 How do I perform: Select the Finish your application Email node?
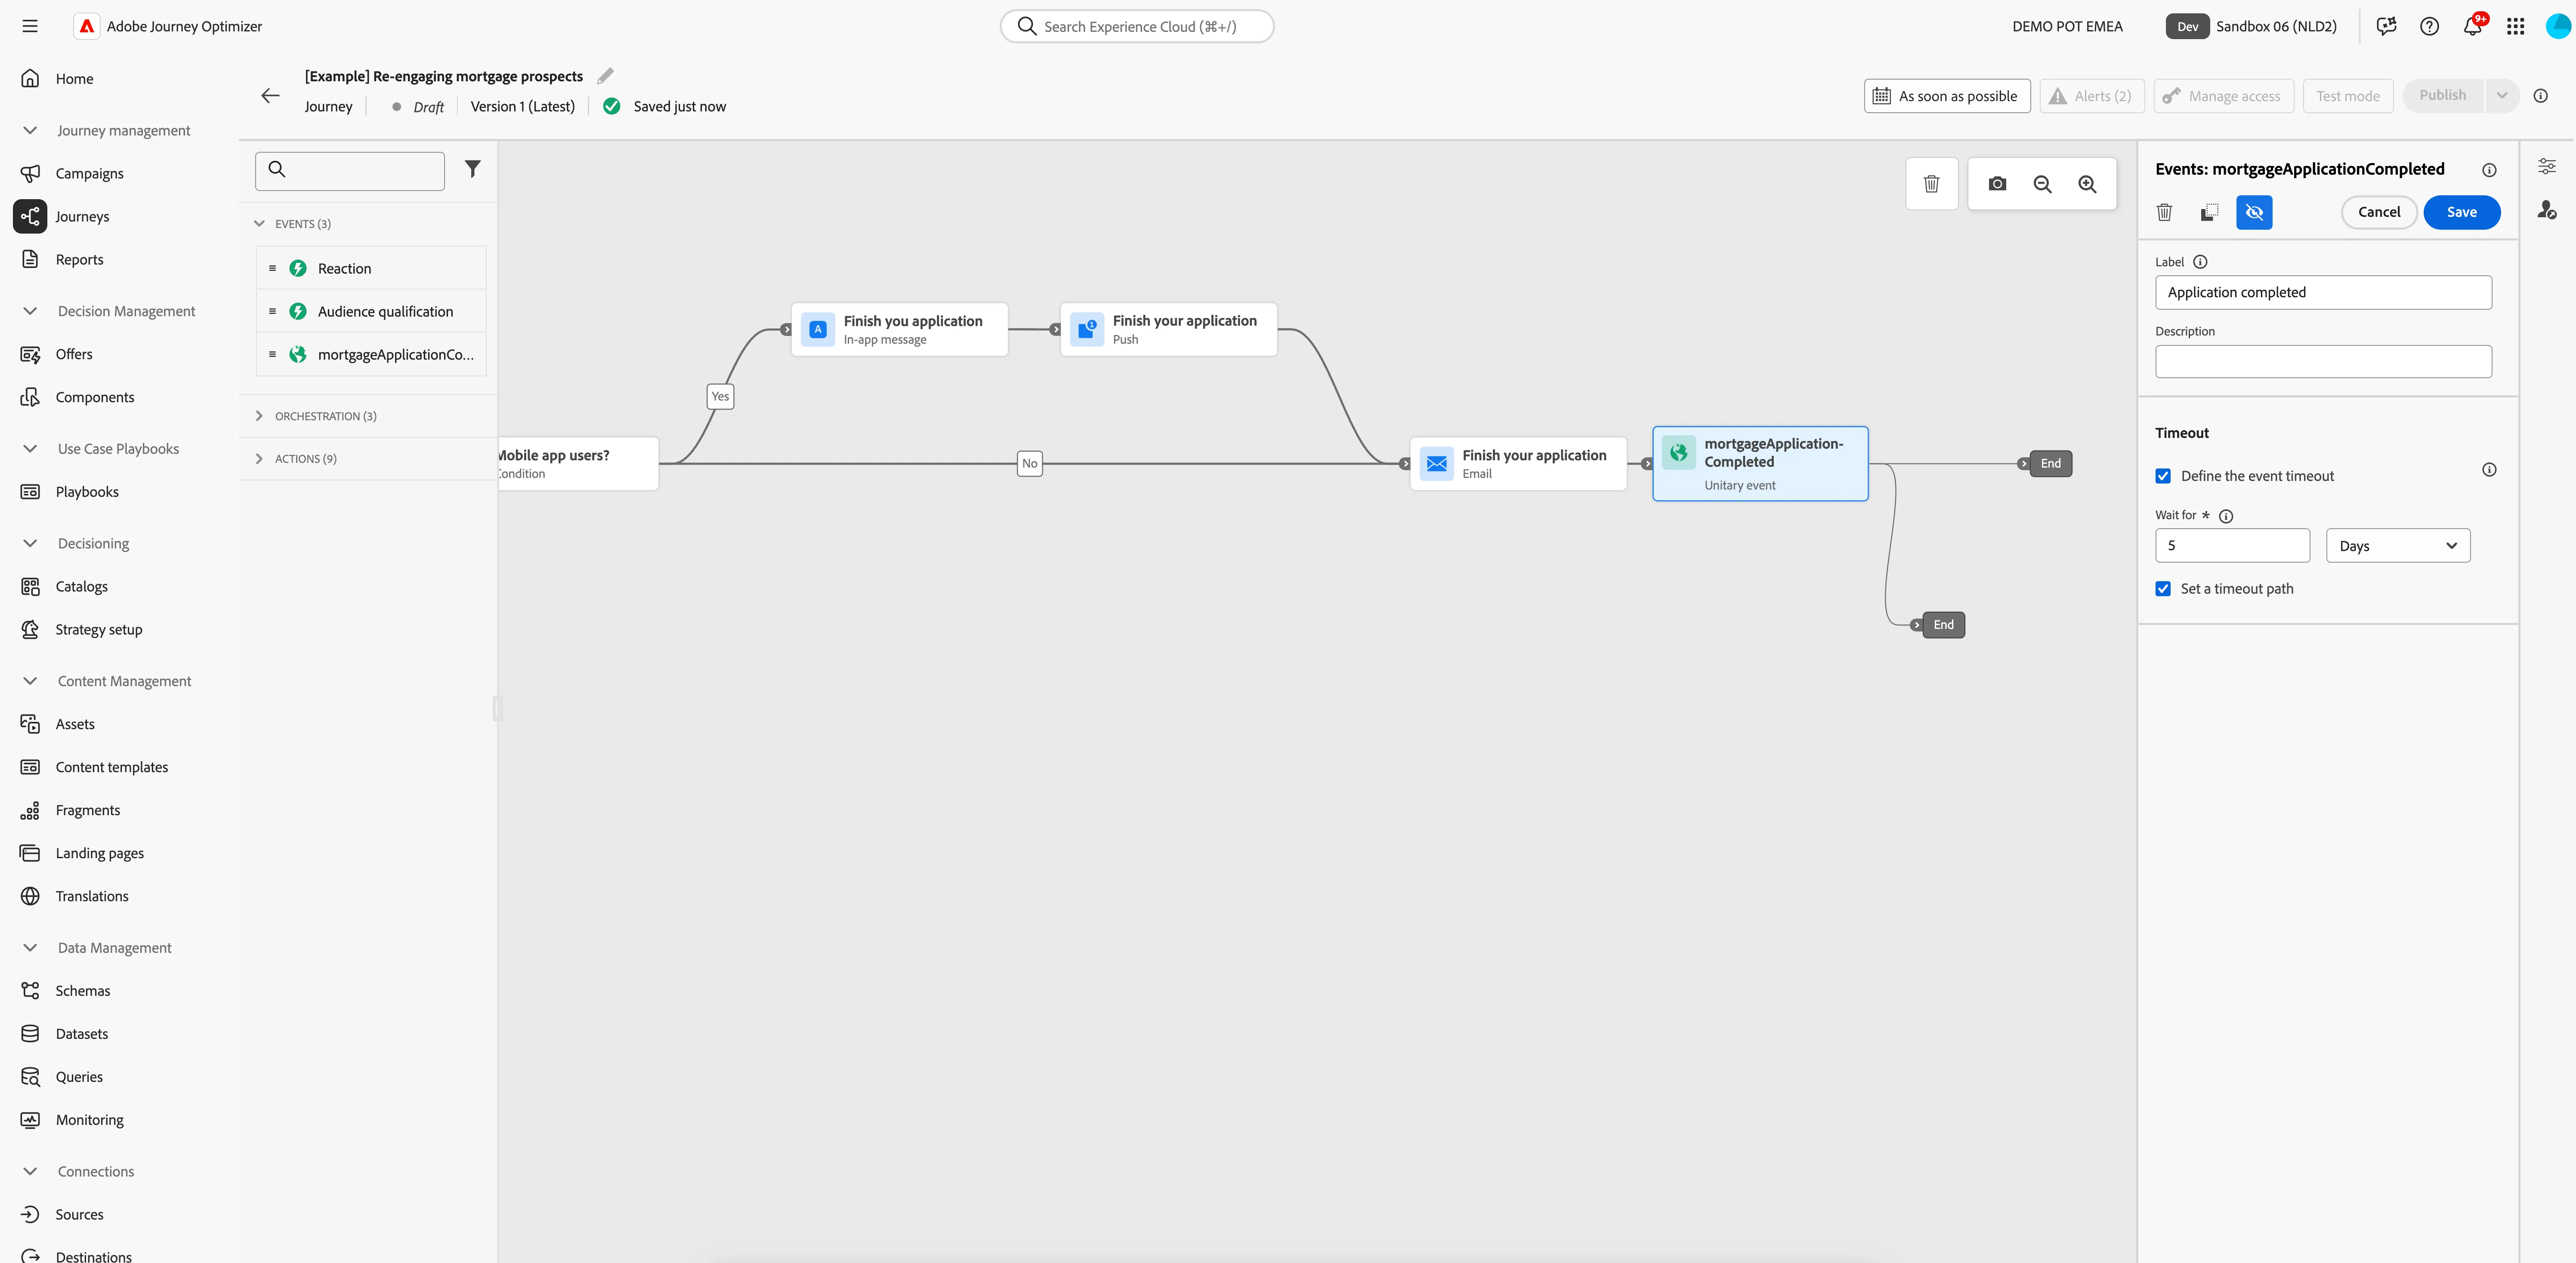[1518, 463]
